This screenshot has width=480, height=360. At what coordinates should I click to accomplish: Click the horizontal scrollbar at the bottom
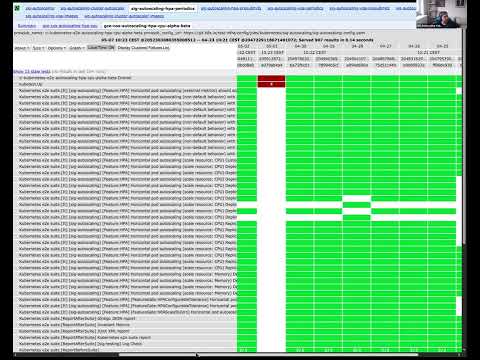coord(268,355)
